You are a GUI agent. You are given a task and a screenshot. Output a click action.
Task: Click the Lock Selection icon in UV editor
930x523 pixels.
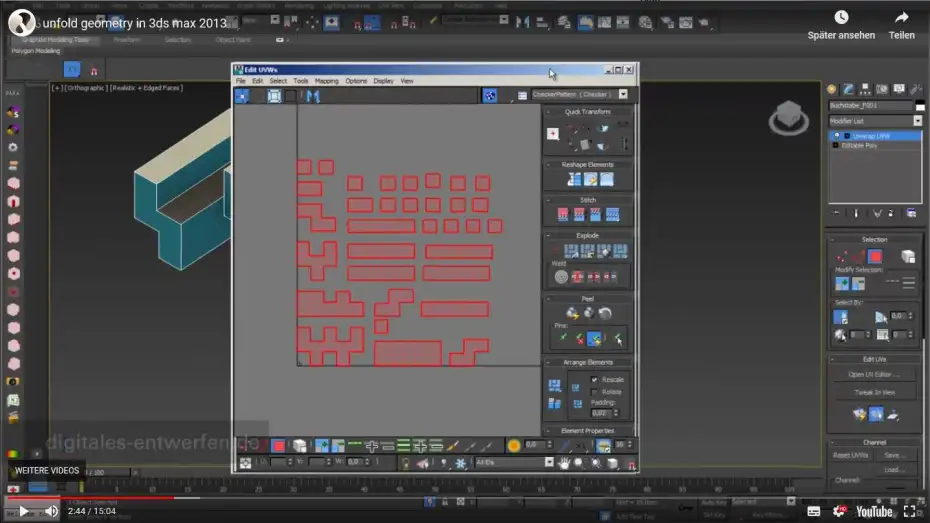tap(406, 463)
